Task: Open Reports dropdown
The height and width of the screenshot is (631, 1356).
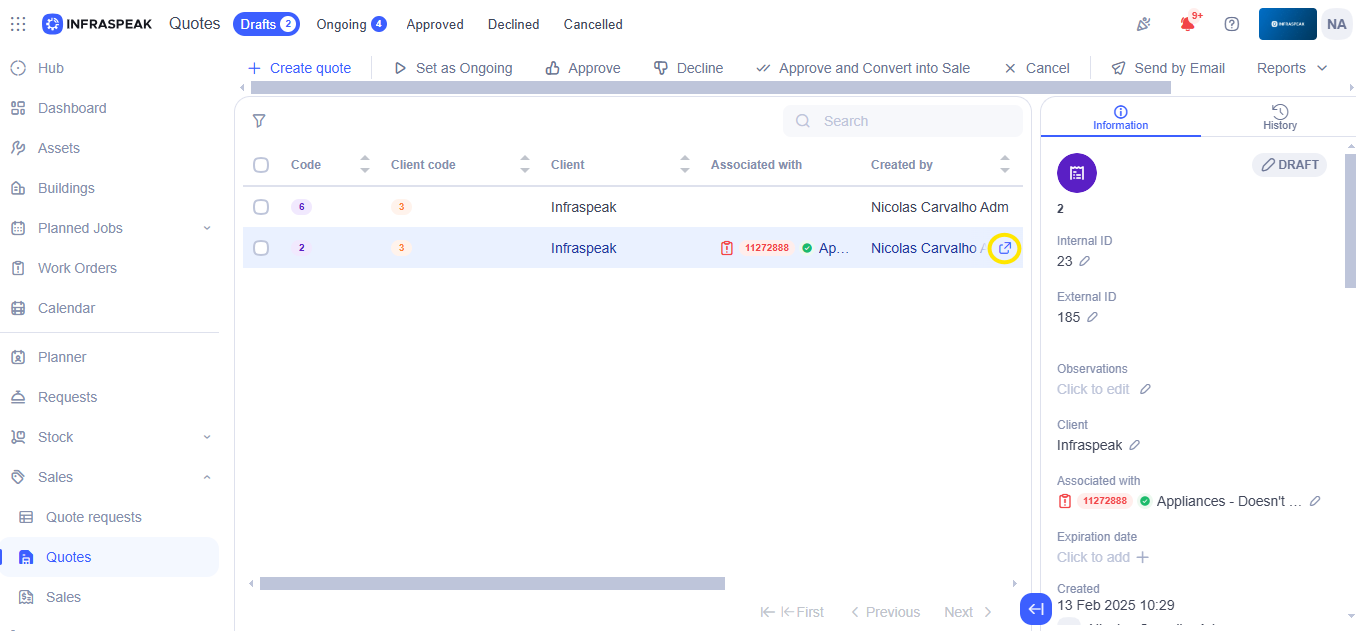Action: click(1292, 68)
